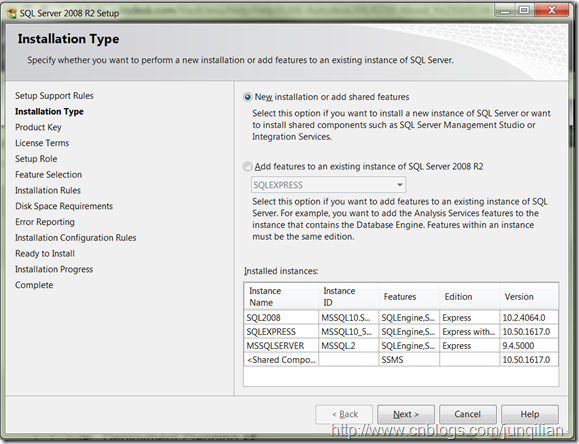Click the Instance ID column header
This screenshot has width=579, height=444.
click(349, 297)
